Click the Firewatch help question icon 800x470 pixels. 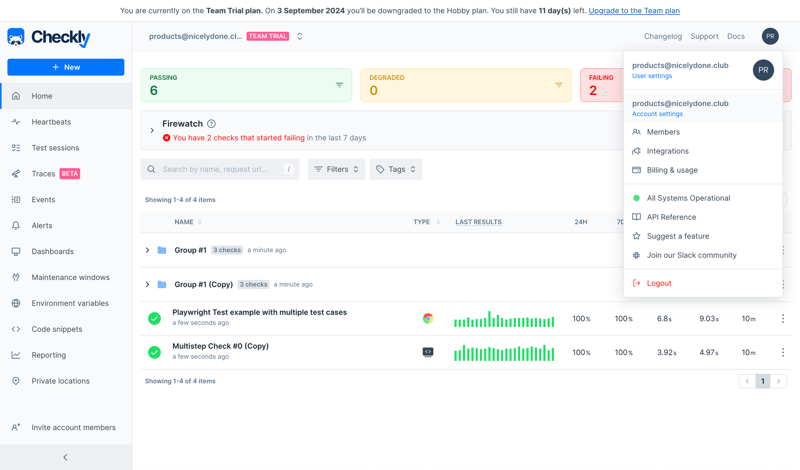click(x=212, y=123)
